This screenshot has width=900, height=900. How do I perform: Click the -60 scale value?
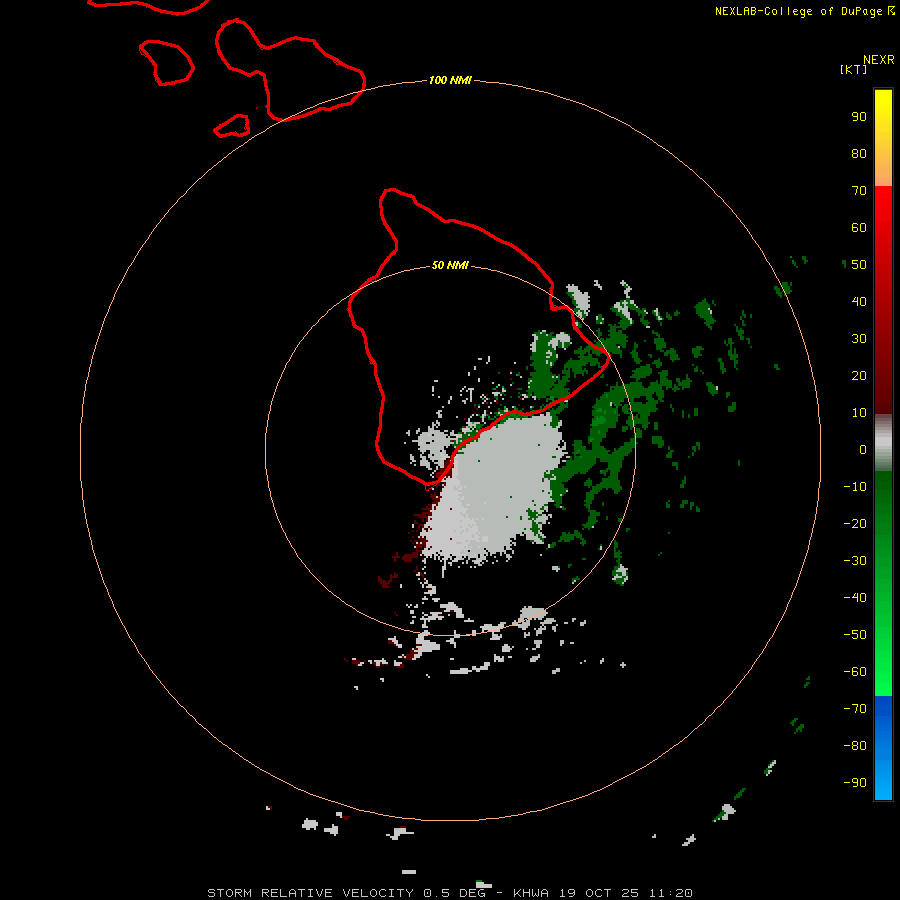[x=855, y=672]
